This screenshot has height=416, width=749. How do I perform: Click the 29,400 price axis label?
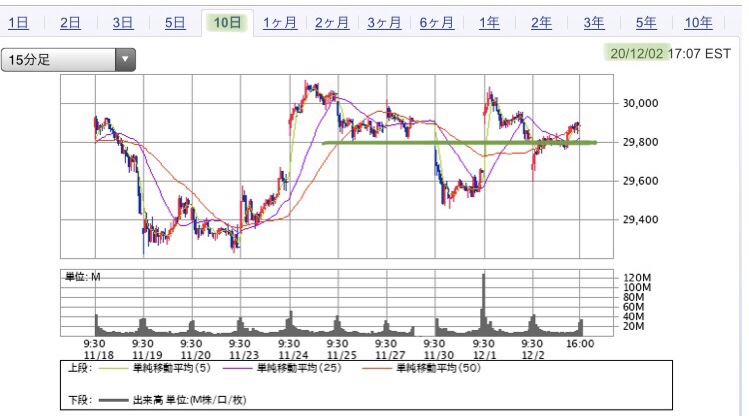(x=640, y=220)
